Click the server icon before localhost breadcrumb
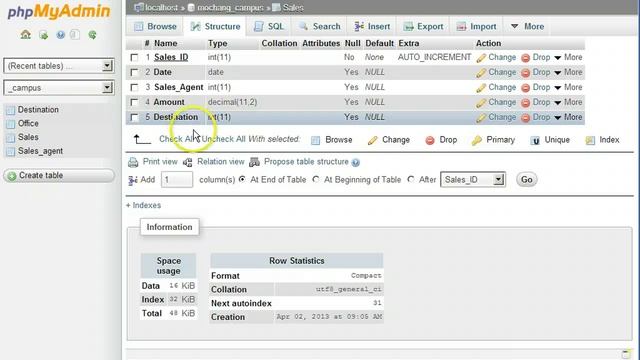 (x=139, y=7)
